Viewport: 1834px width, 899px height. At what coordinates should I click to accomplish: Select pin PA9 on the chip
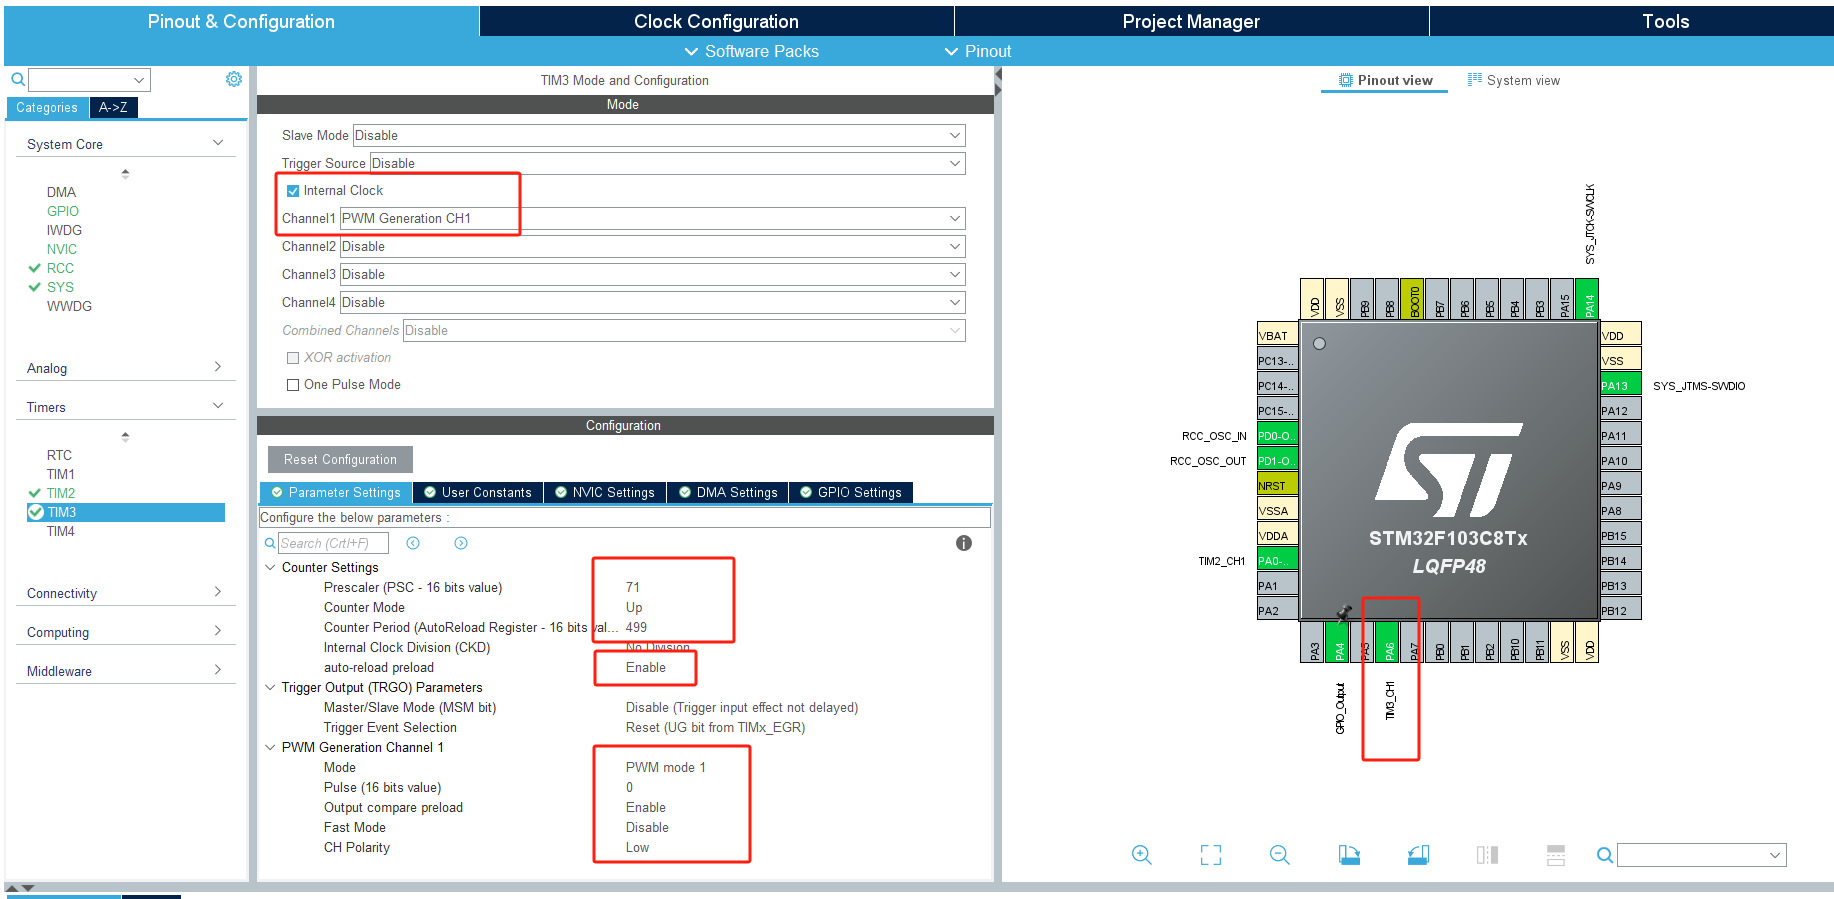1620,485
